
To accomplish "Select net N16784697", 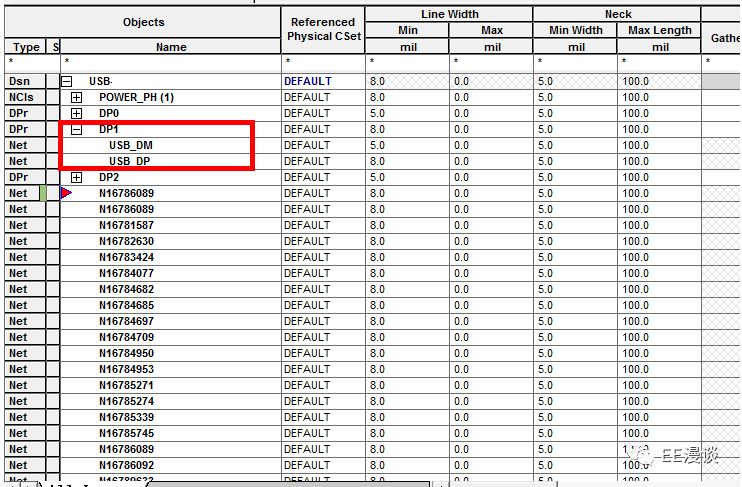I will (x=126, y=321).
